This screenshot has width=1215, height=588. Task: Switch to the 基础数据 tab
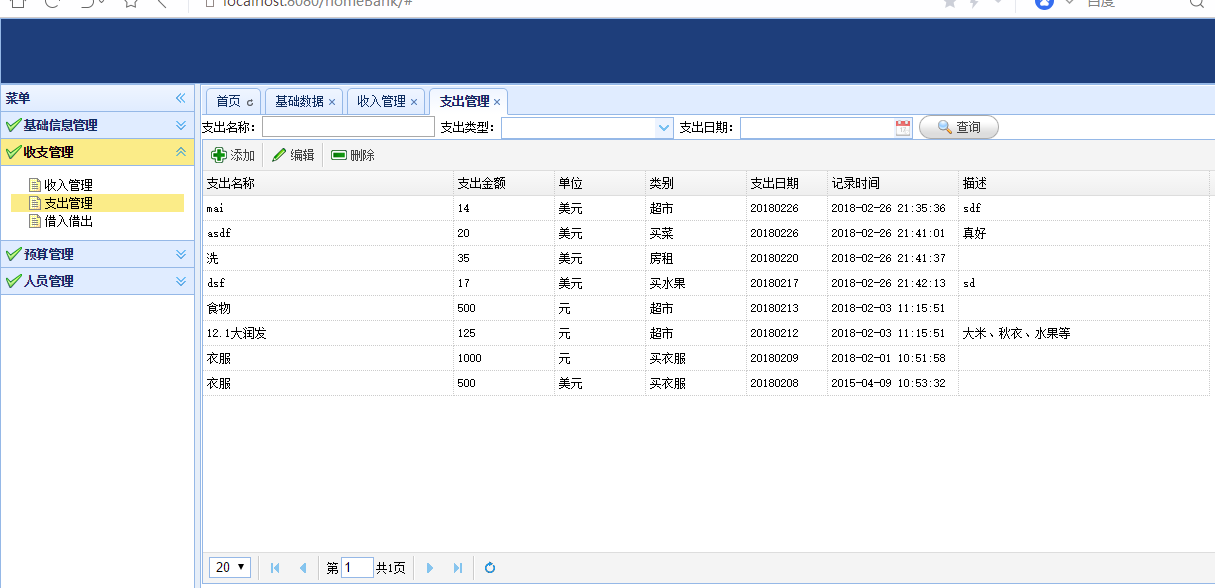click(299, 101)
